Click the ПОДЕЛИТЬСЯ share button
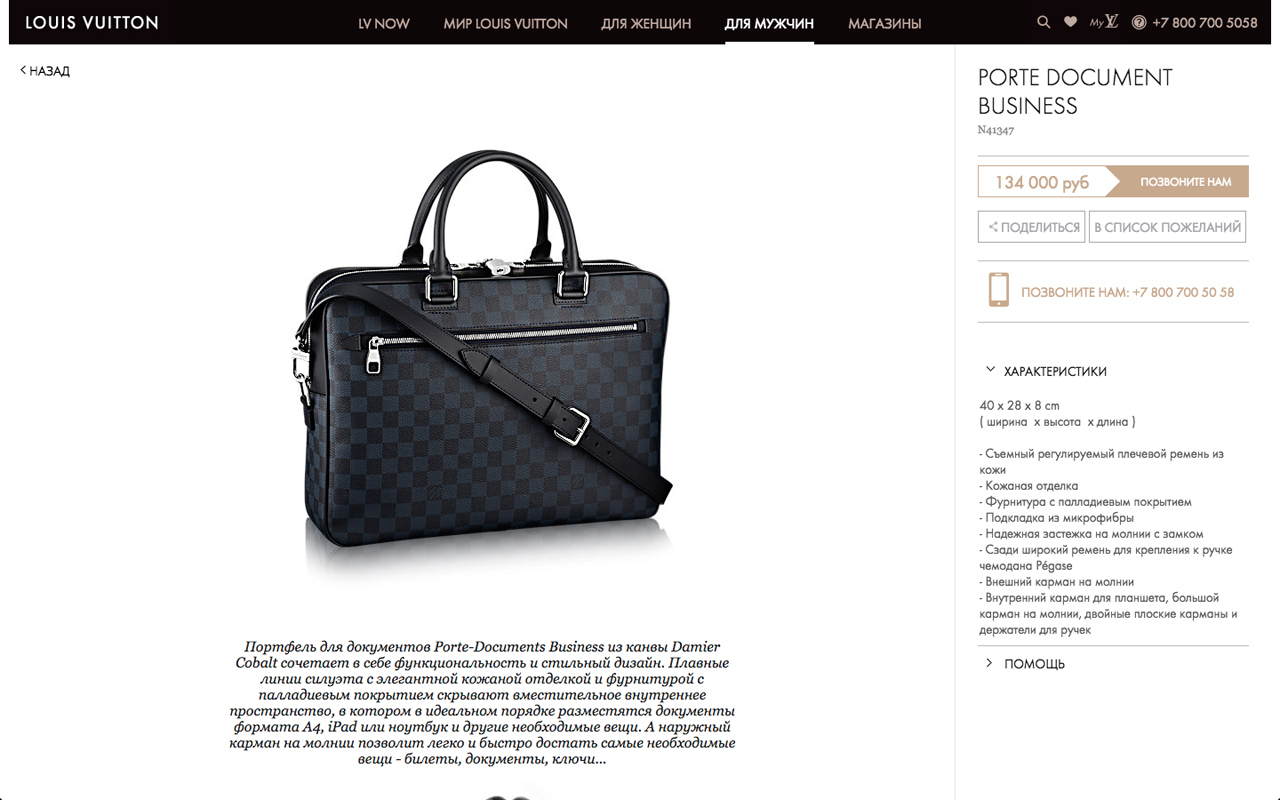 [x=1031, y=227]
